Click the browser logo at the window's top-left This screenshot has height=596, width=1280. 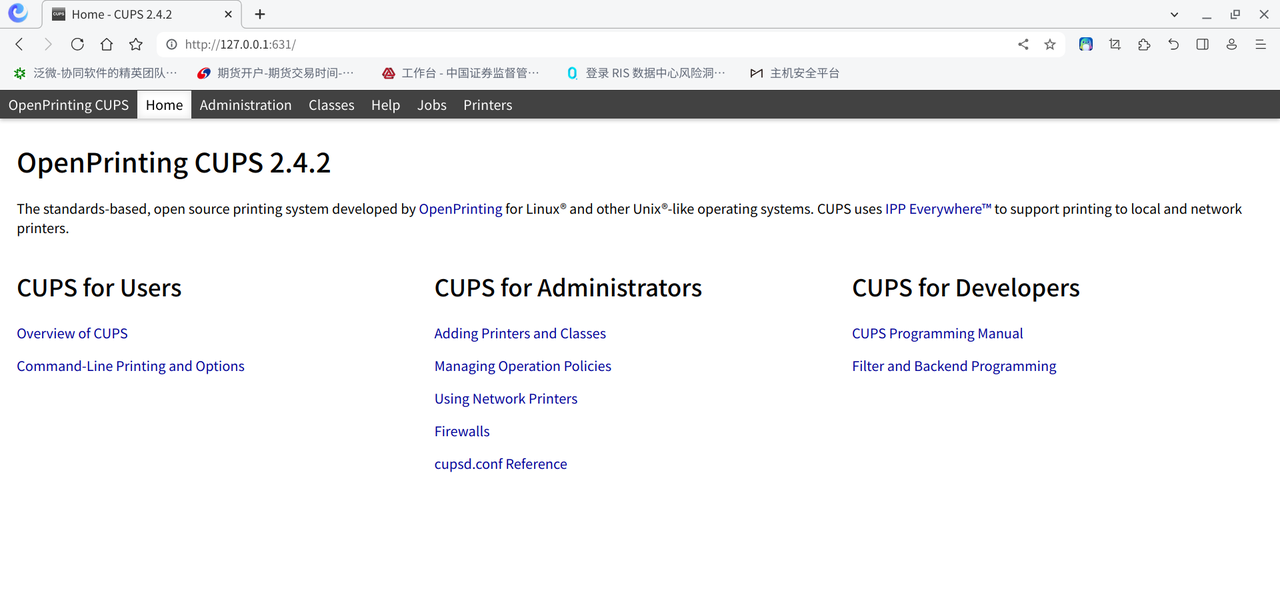(18, 14)
